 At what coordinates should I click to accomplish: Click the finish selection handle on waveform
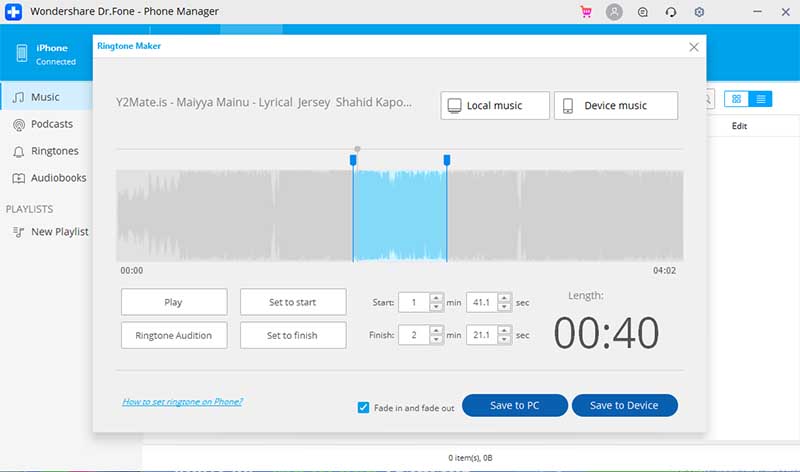(447, 160)
